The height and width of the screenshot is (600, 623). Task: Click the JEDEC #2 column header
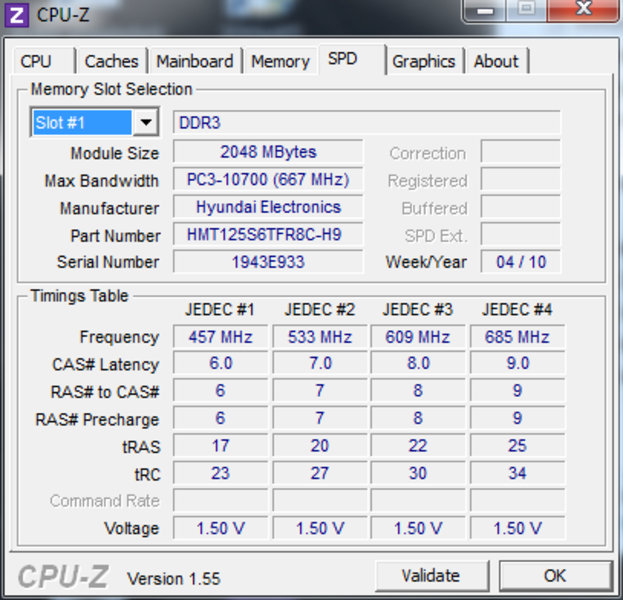(319, 310)
